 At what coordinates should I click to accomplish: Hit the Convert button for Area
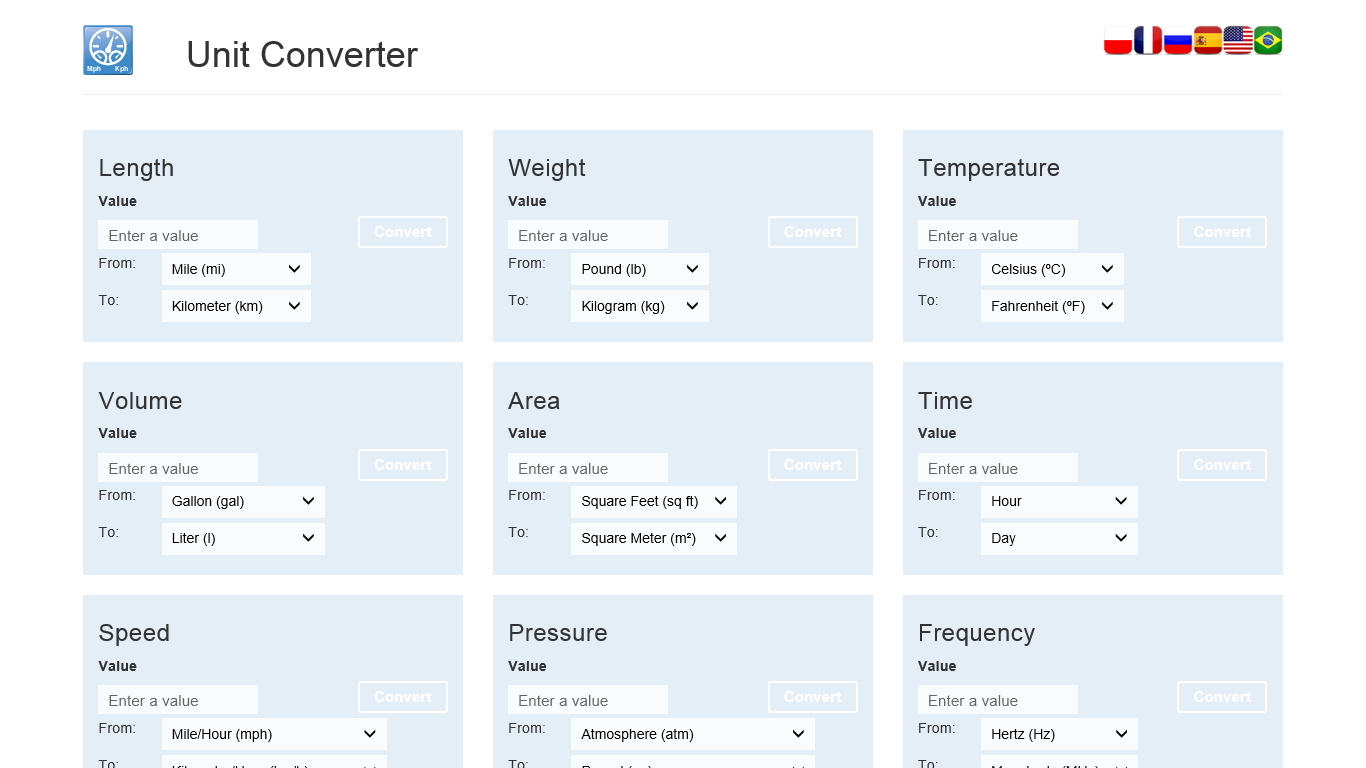812,465
